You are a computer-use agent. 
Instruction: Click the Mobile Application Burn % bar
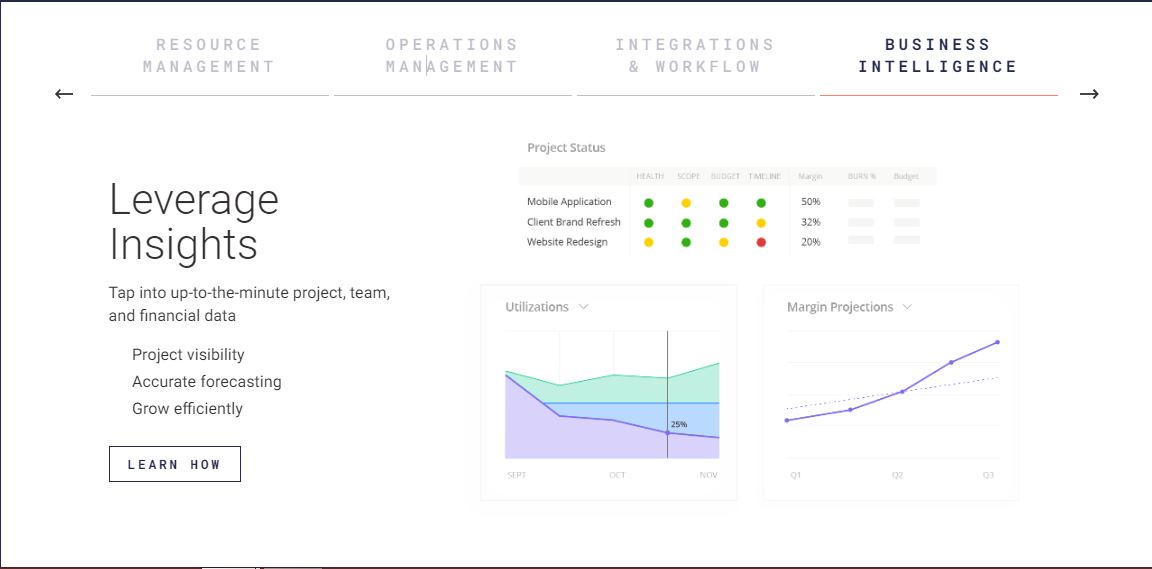861,203
